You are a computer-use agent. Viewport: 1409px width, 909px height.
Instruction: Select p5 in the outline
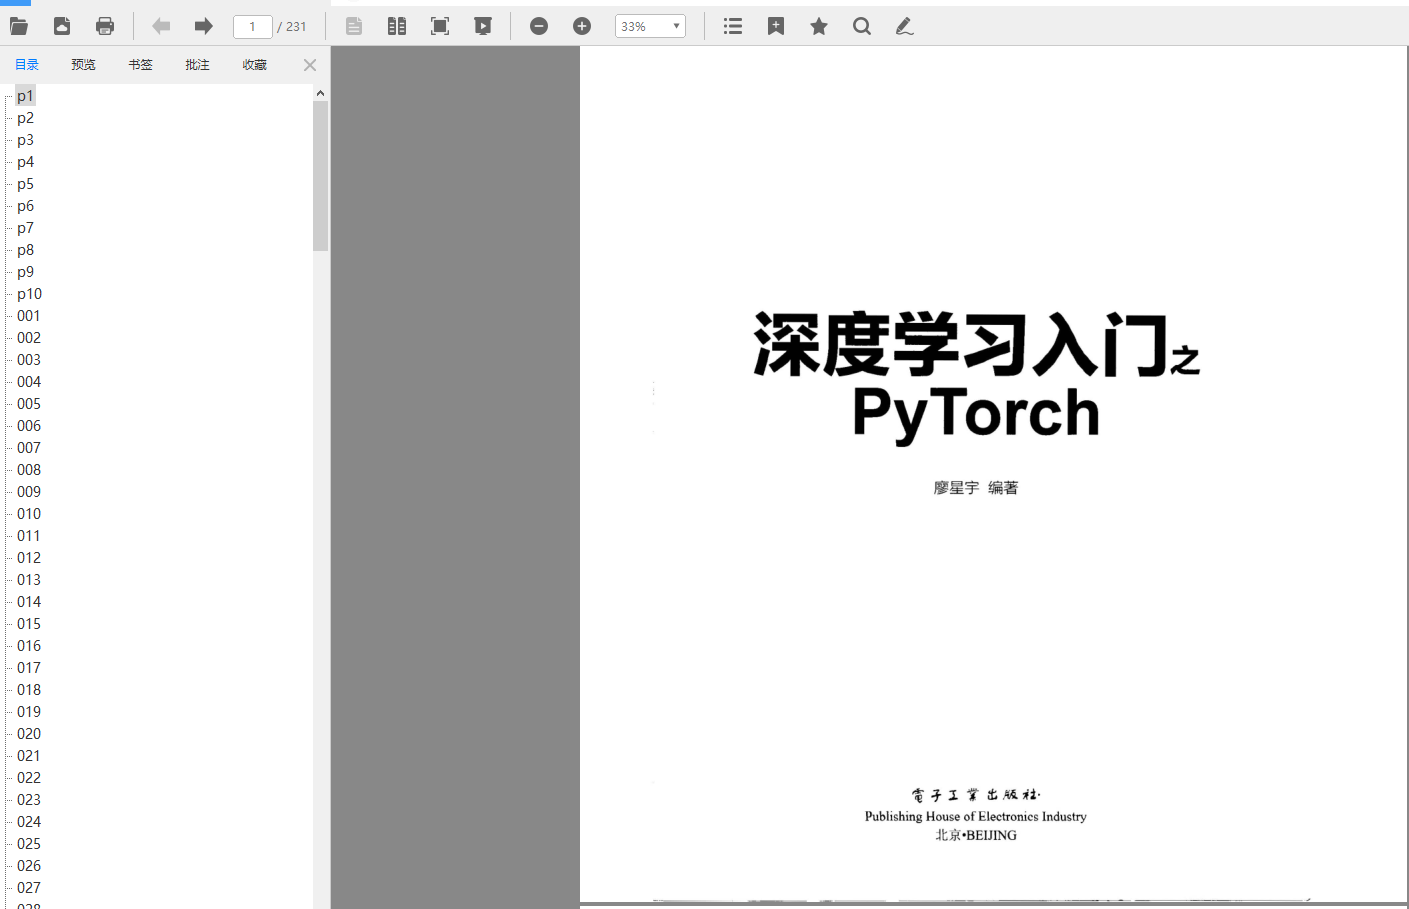tap(25, 184)
